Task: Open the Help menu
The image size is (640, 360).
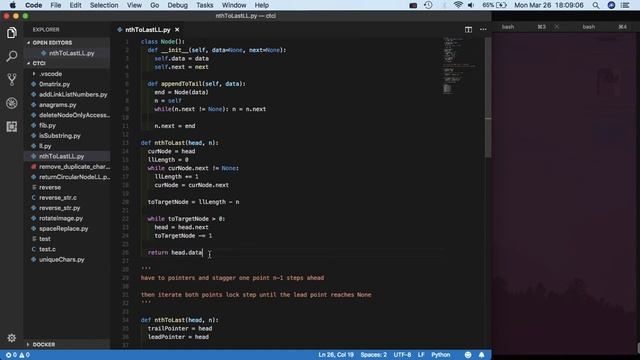Action: point(261,5)
